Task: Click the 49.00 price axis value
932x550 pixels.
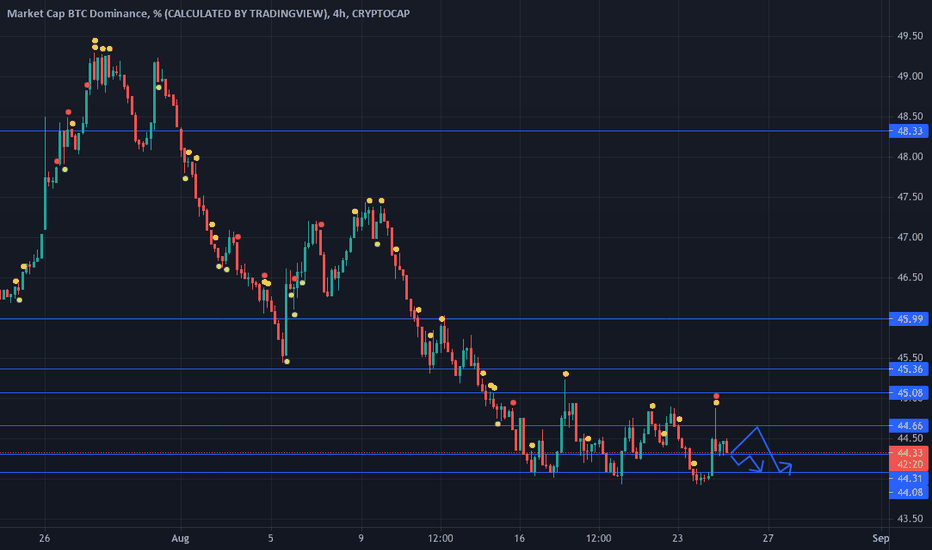Action: pyautogui.click(x=910, y=76)
